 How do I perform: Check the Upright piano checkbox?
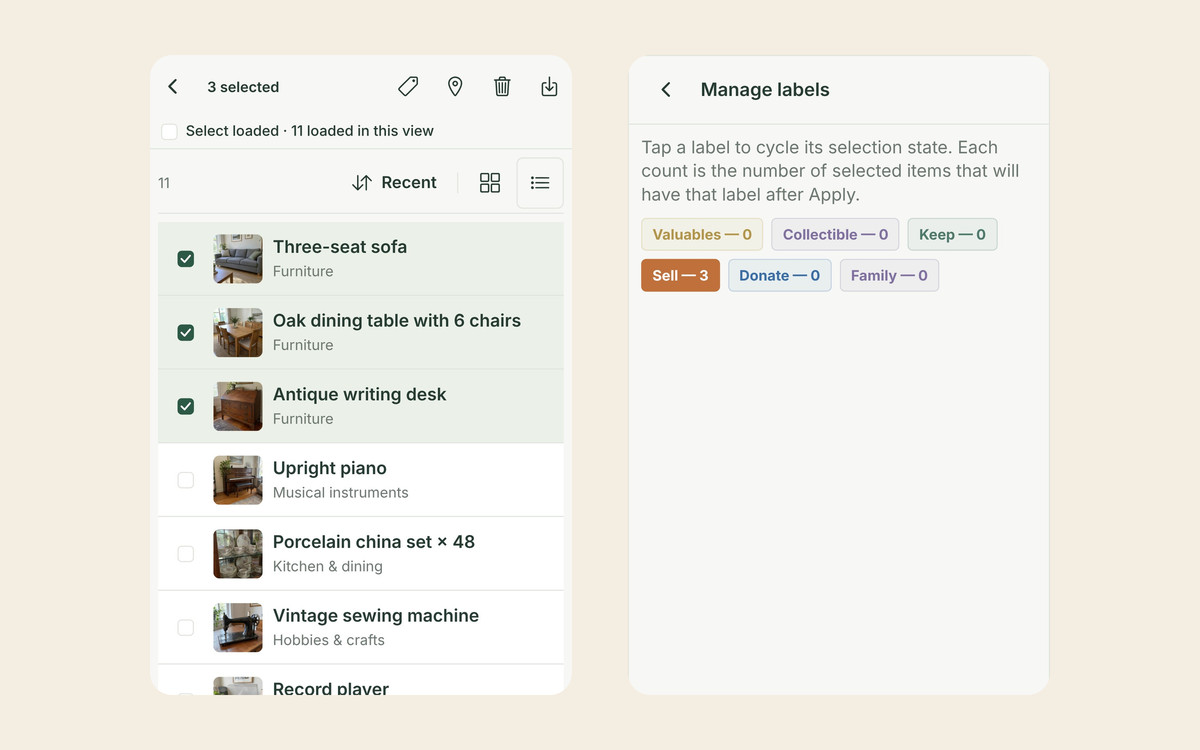pyautogui.click(x=186, y=480)
